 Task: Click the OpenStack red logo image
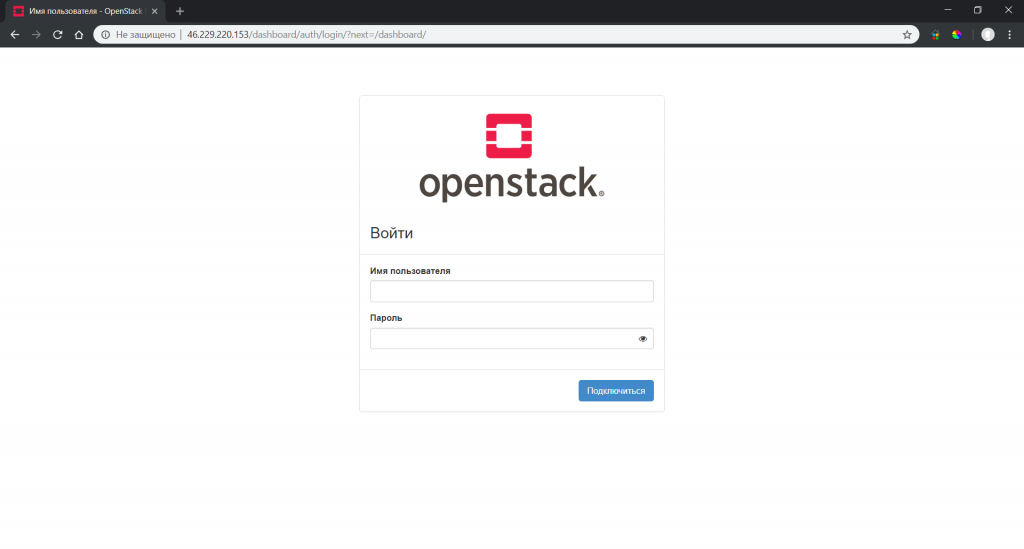click(x=509, y=136)
